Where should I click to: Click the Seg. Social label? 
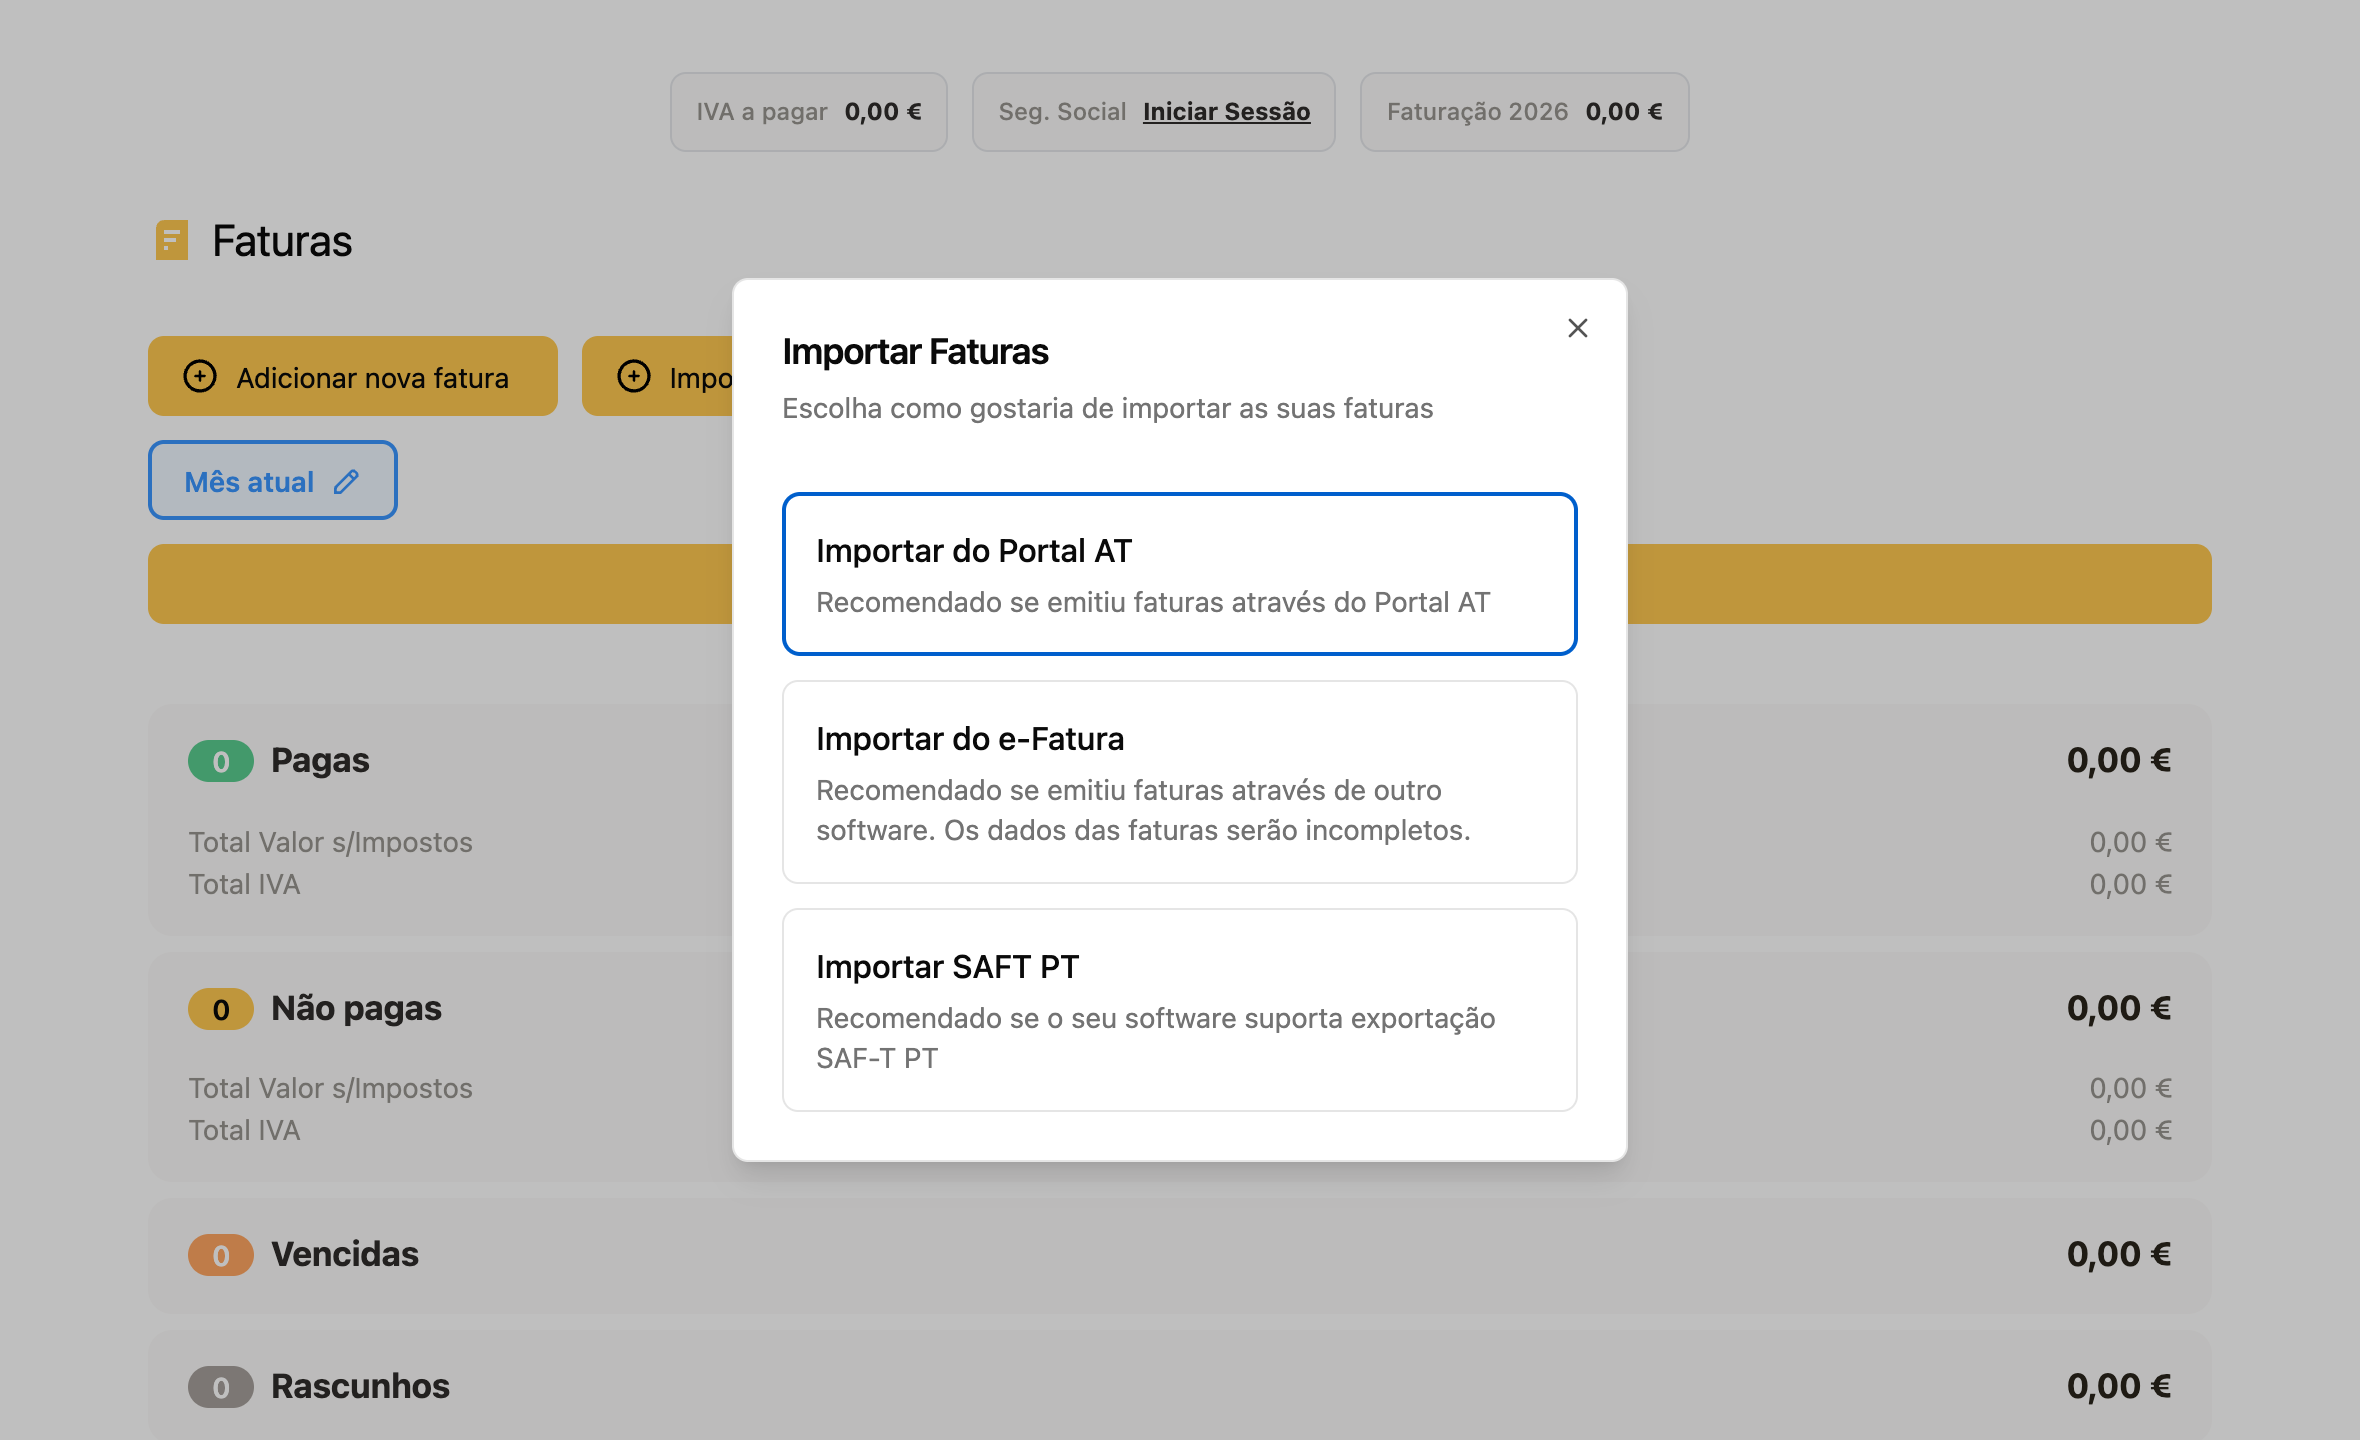click(1062, 112)
